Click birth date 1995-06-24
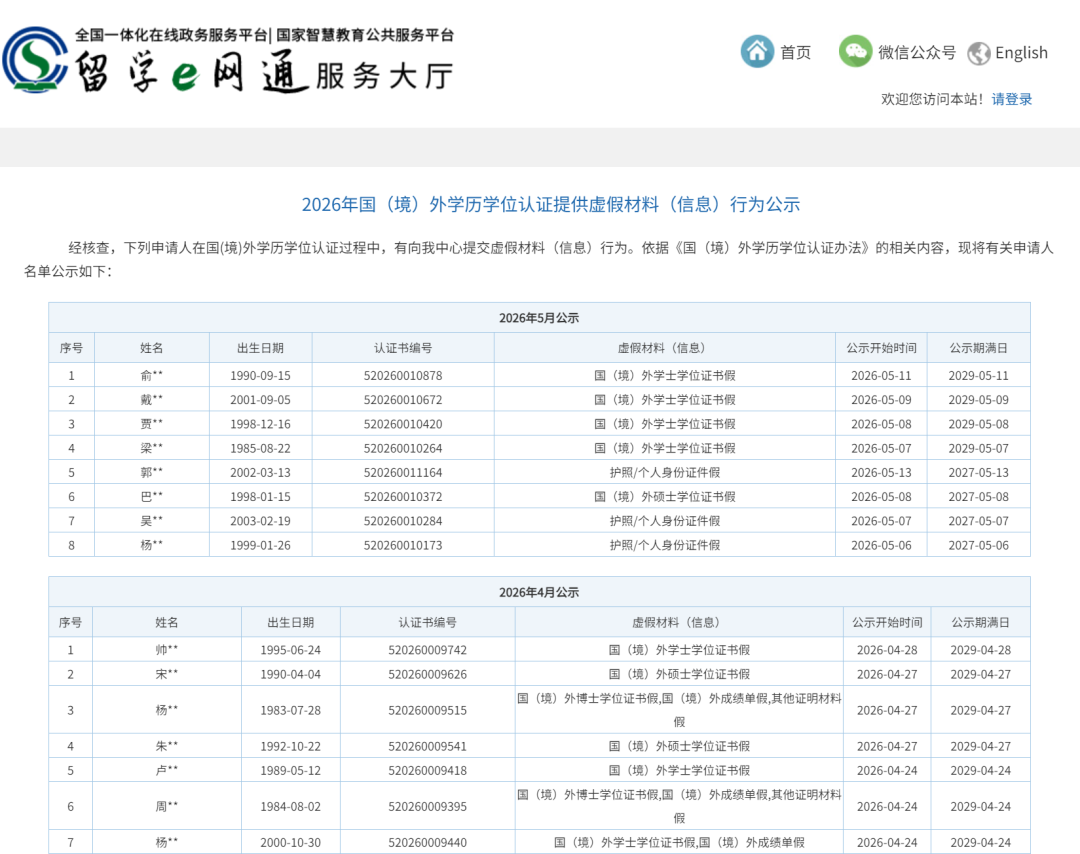This screenshot has width=1080, height=854. point(291,650)
